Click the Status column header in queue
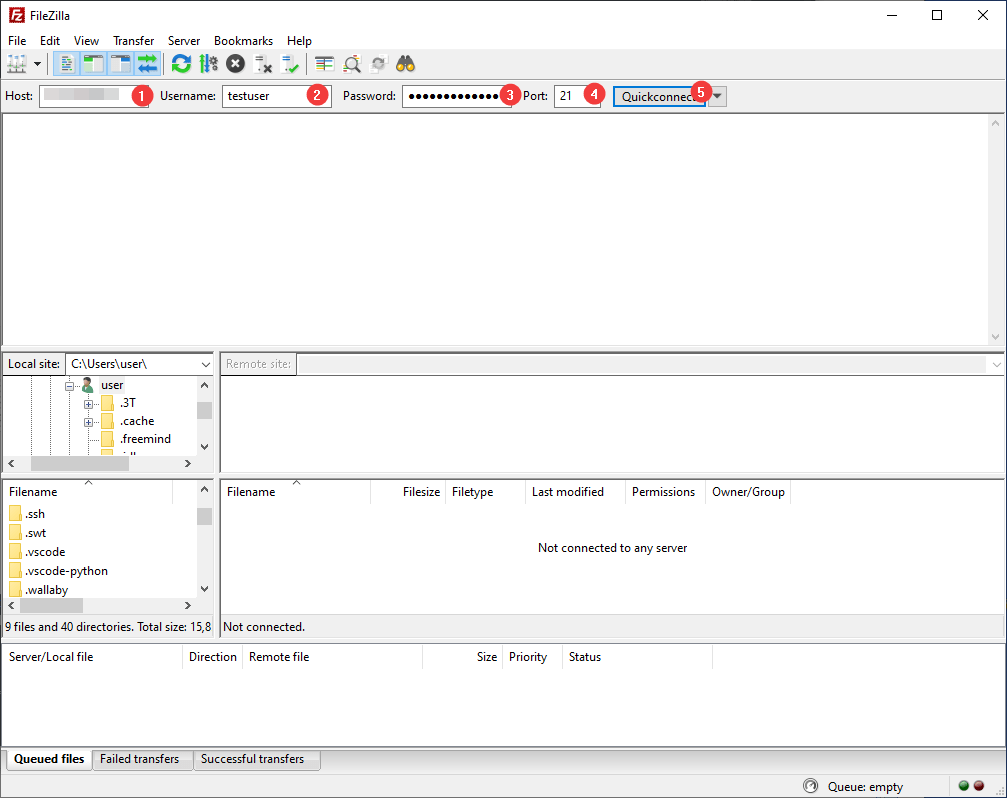1007x798 pixels. (x=637, y=657)
